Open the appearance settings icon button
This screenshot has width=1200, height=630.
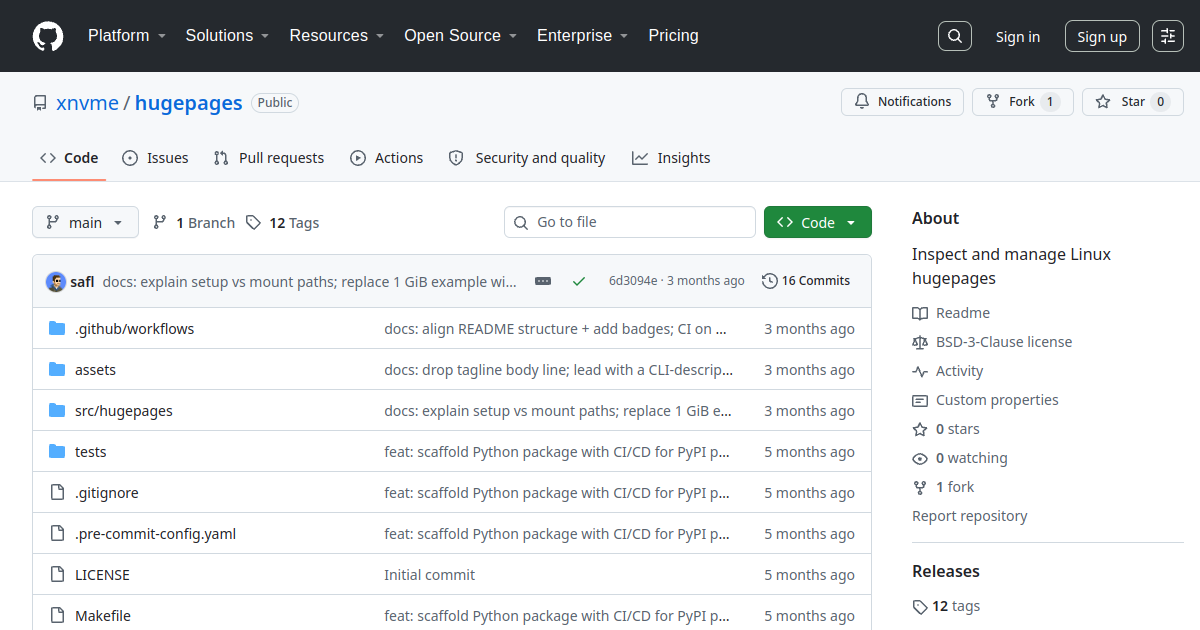click(1168, 36)
